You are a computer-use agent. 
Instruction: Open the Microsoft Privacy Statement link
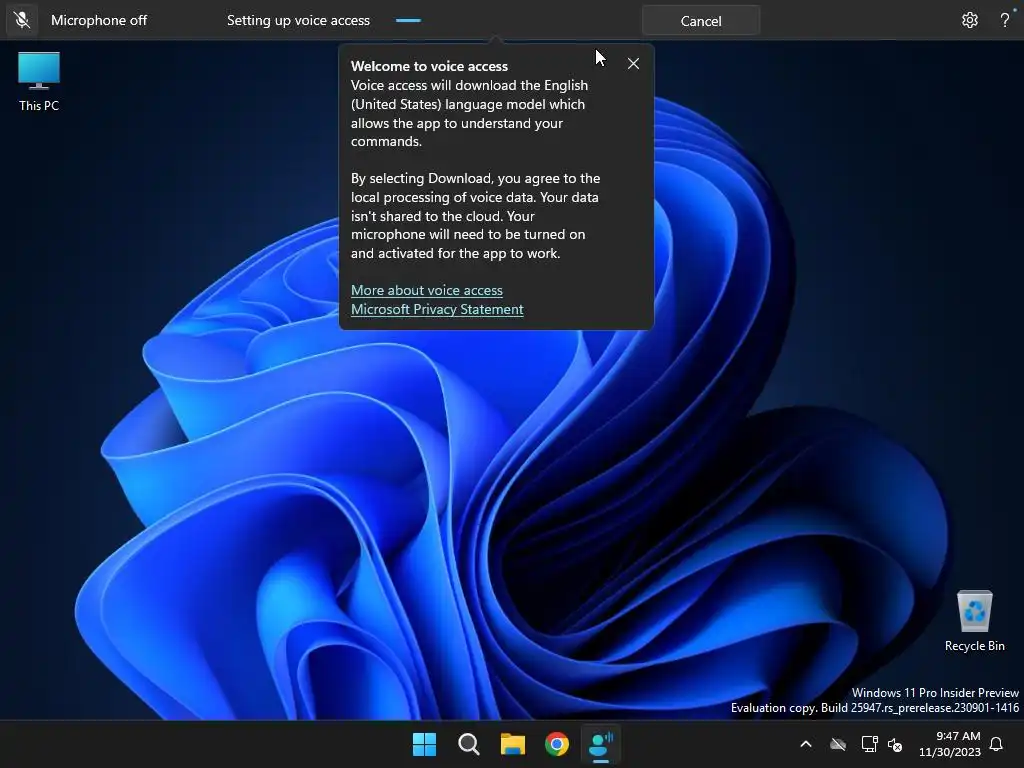point(437,309)
